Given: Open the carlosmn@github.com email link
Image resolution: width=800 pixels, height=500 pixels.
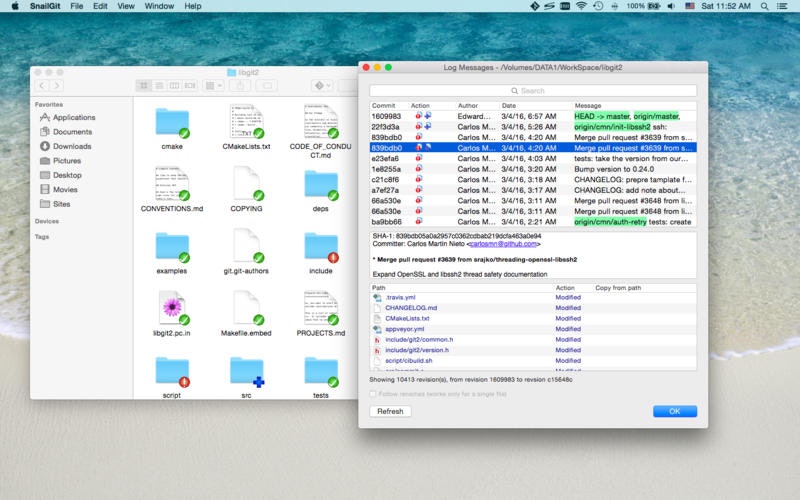Looking at the screenshot, I should click(x=503, y=244).
